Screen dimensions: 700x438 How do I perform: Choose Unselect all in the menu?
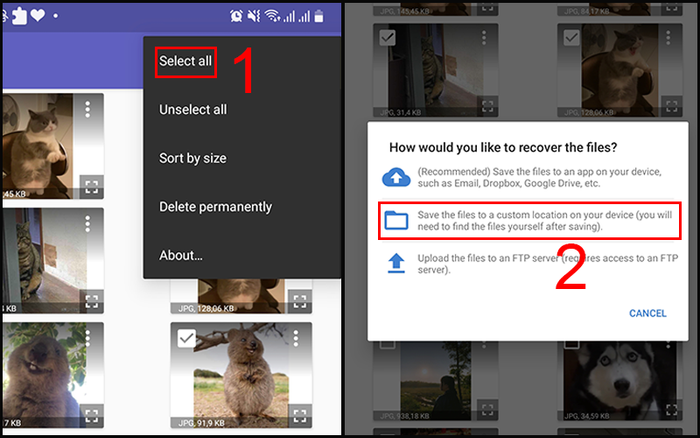tap(193, 109)
